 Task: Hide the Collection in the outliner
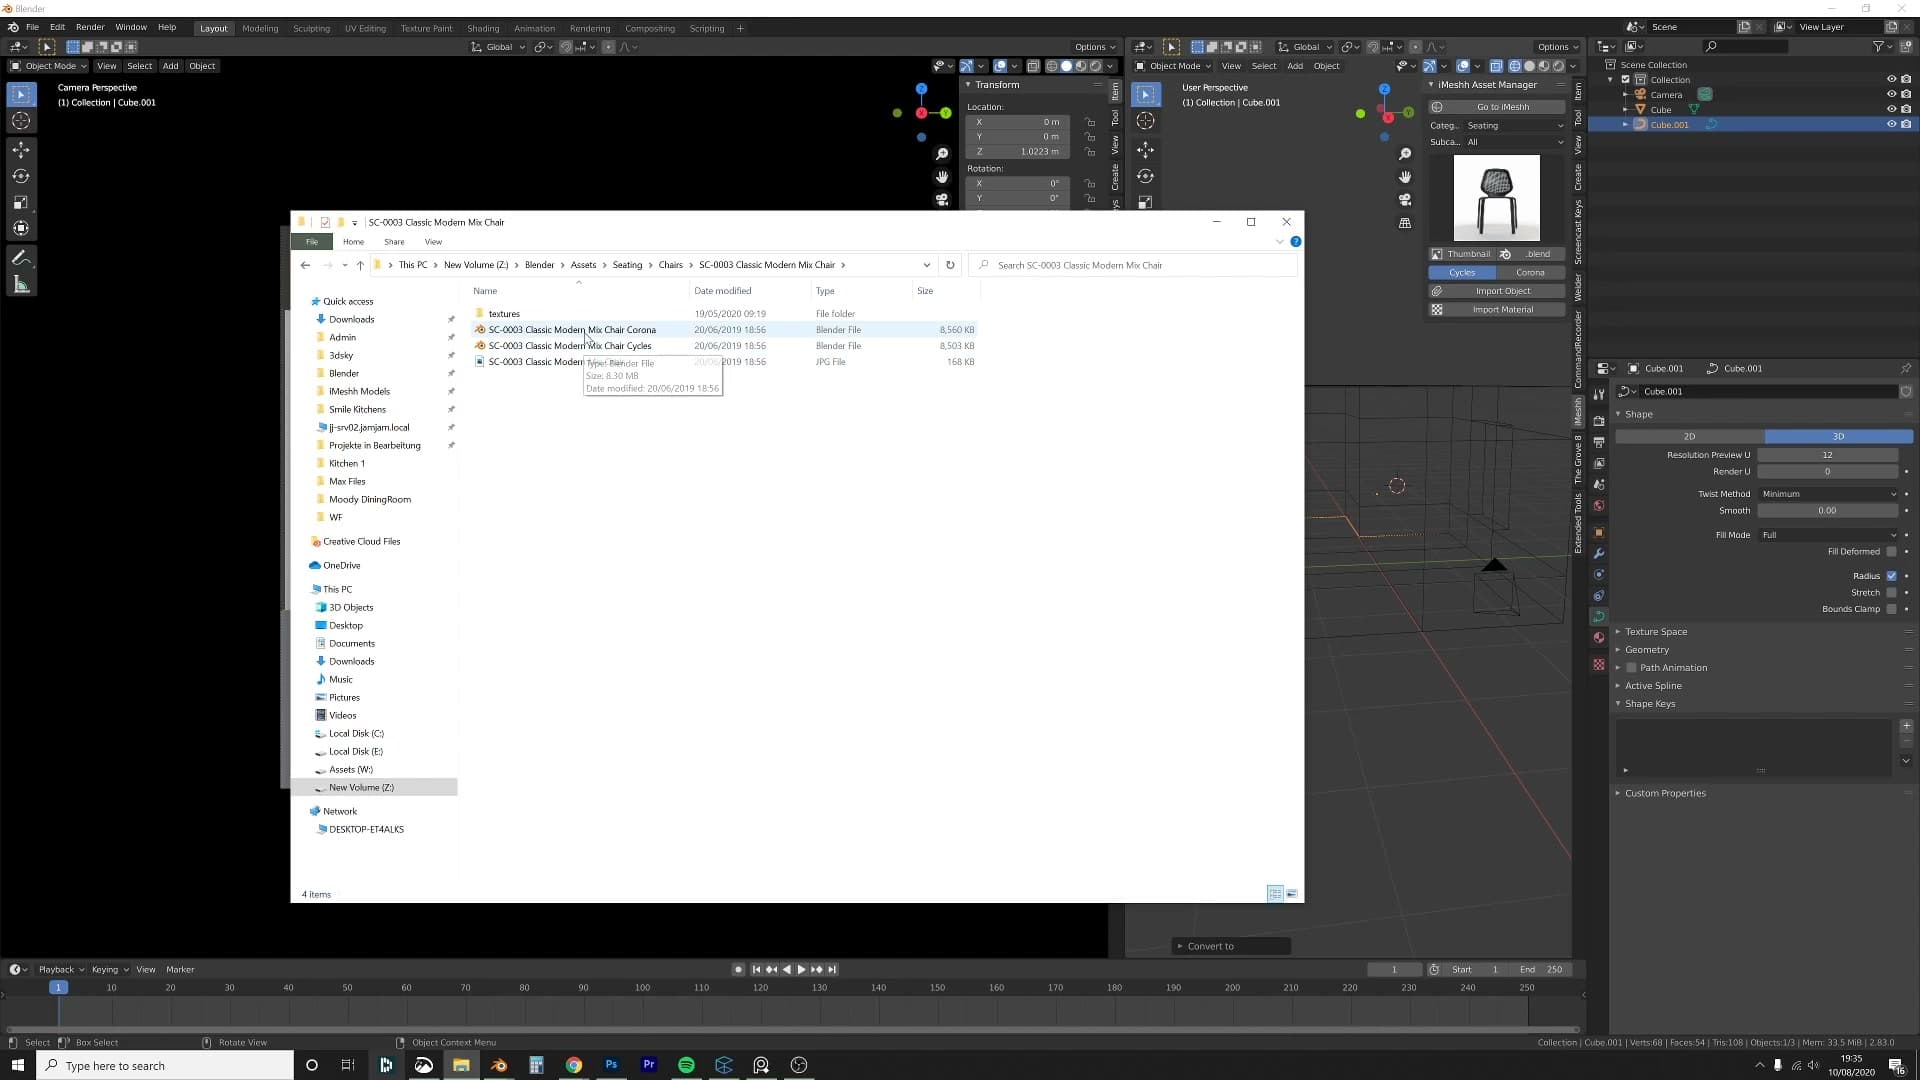1891,79
